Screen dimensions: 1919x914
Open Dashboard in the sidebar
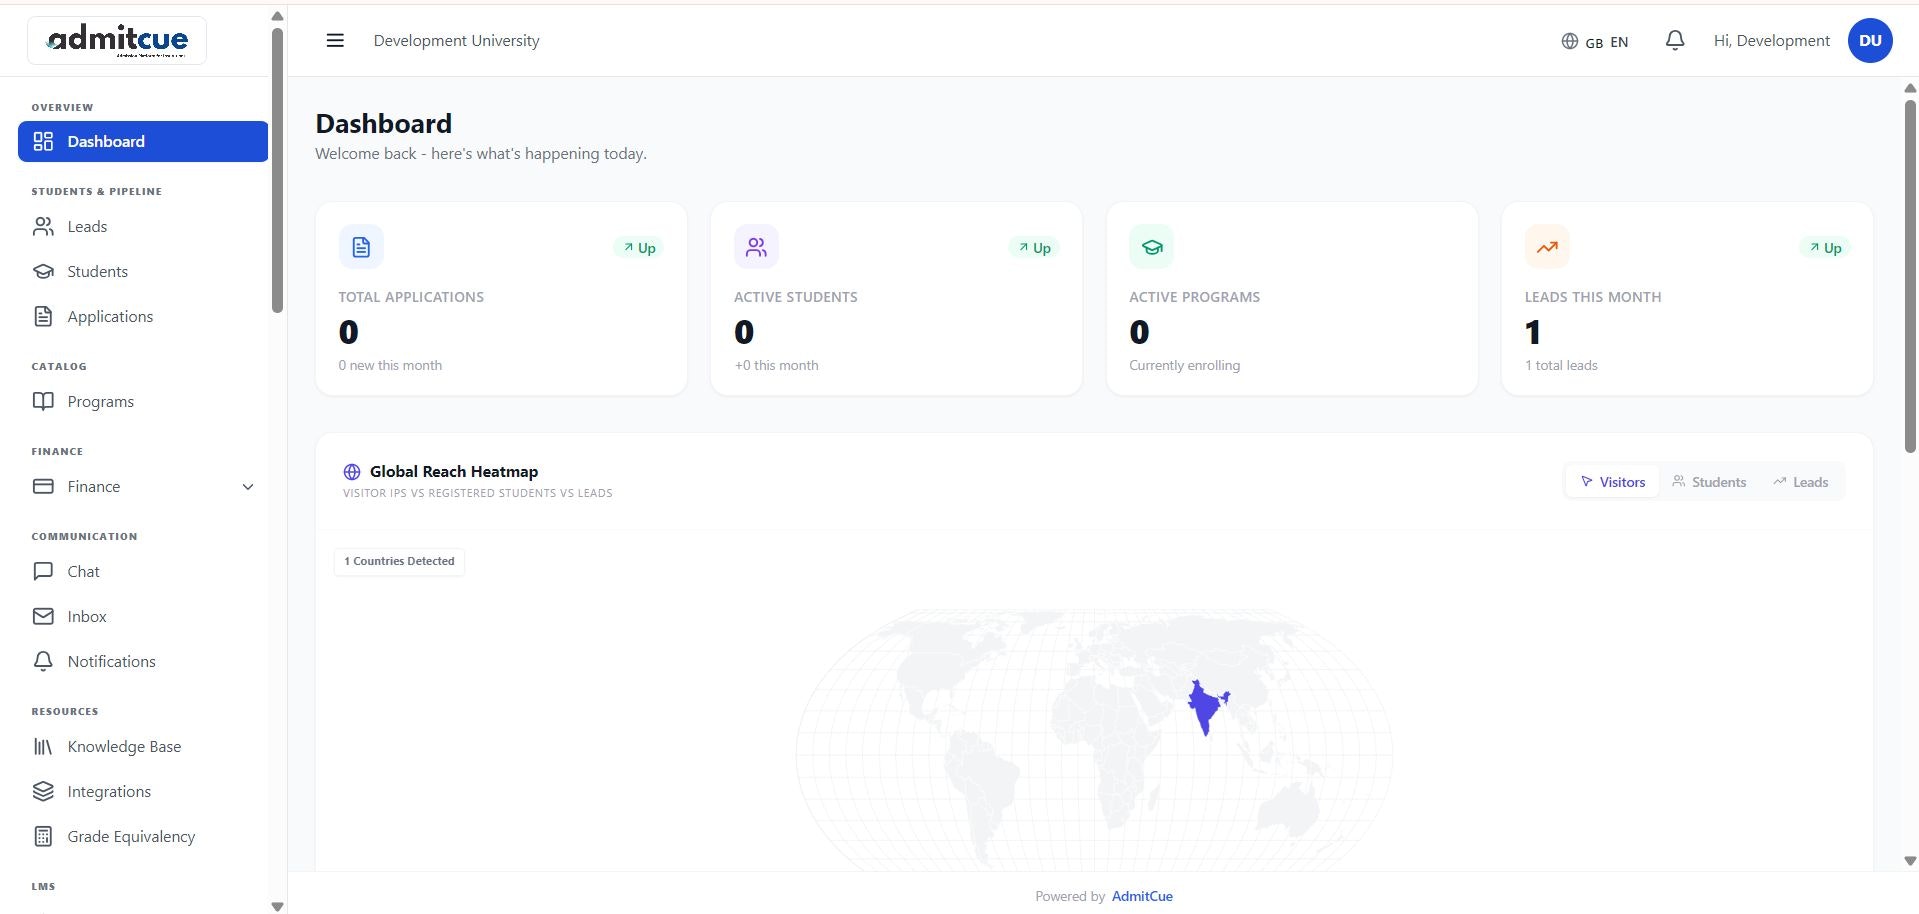coord(143,142)
